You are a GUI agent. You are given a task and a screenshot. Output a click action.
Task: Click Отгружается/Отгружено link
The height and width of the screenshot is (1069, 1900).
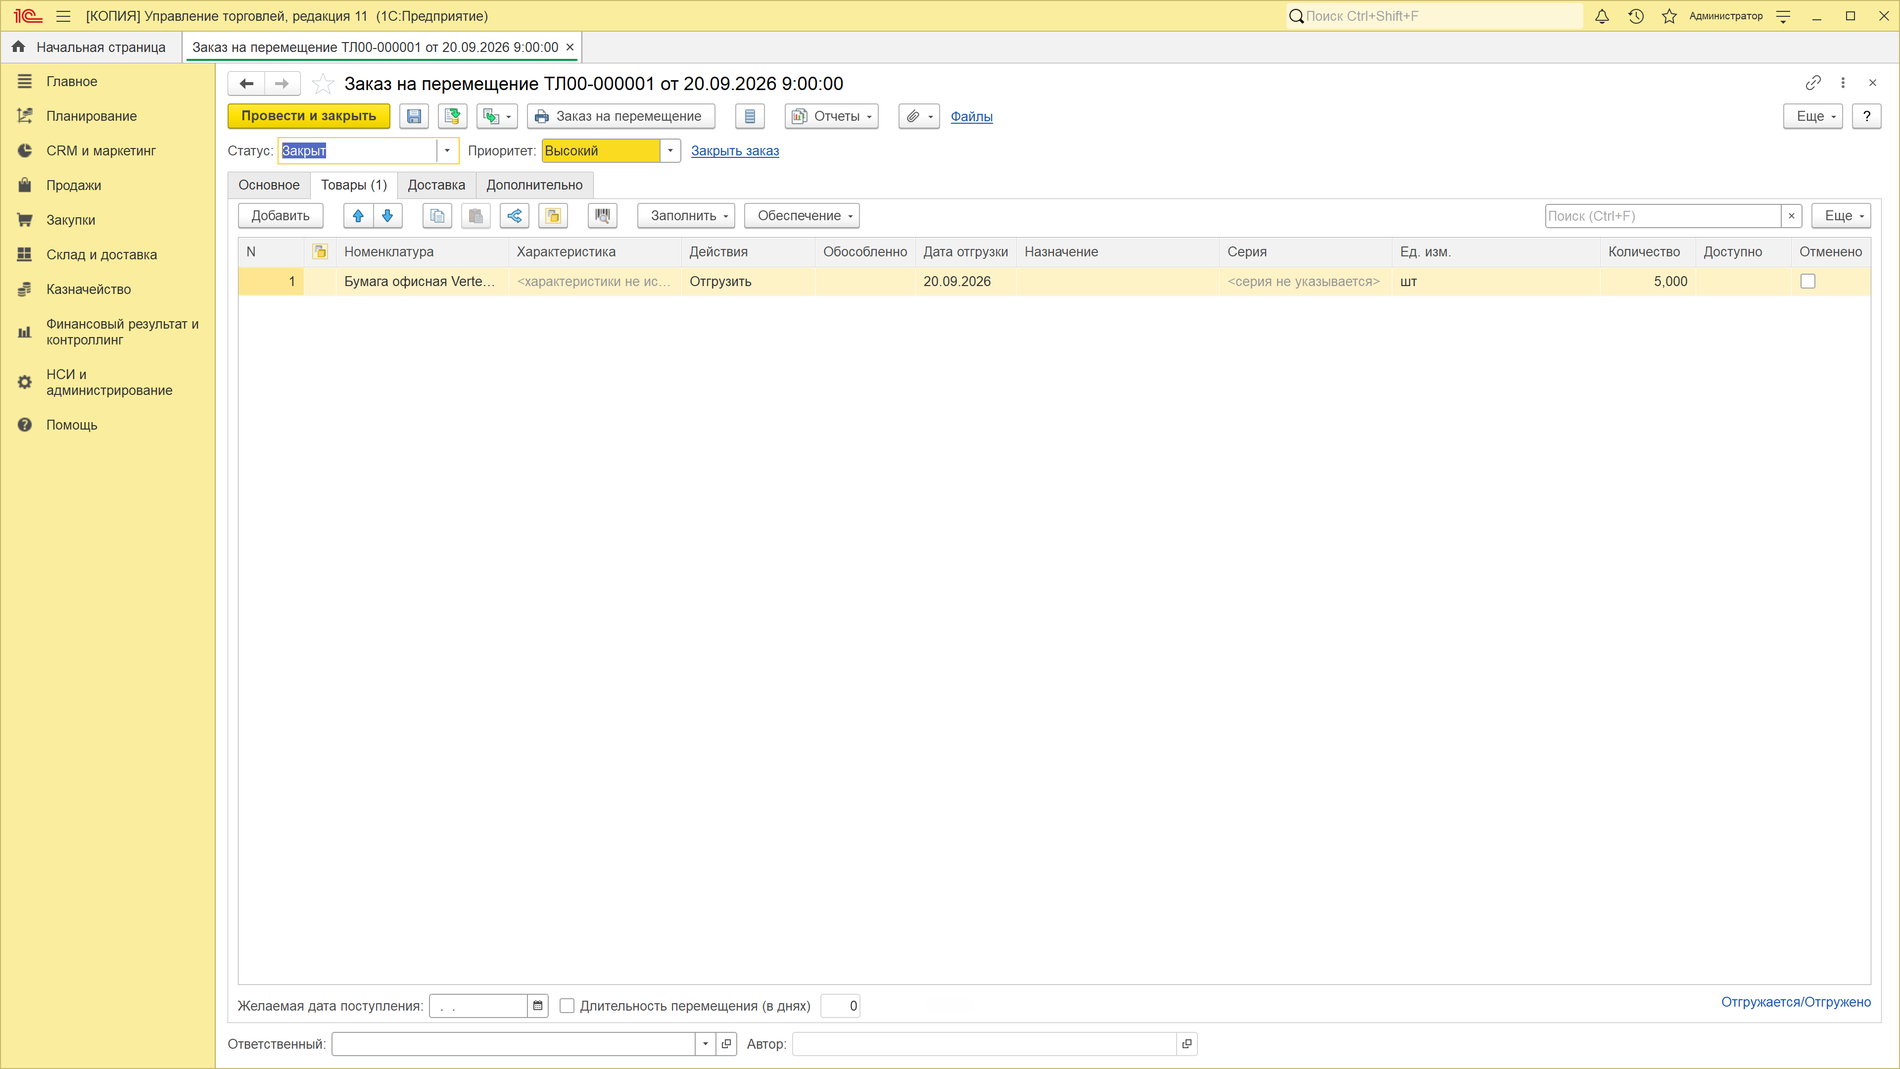[1796, 1002]
